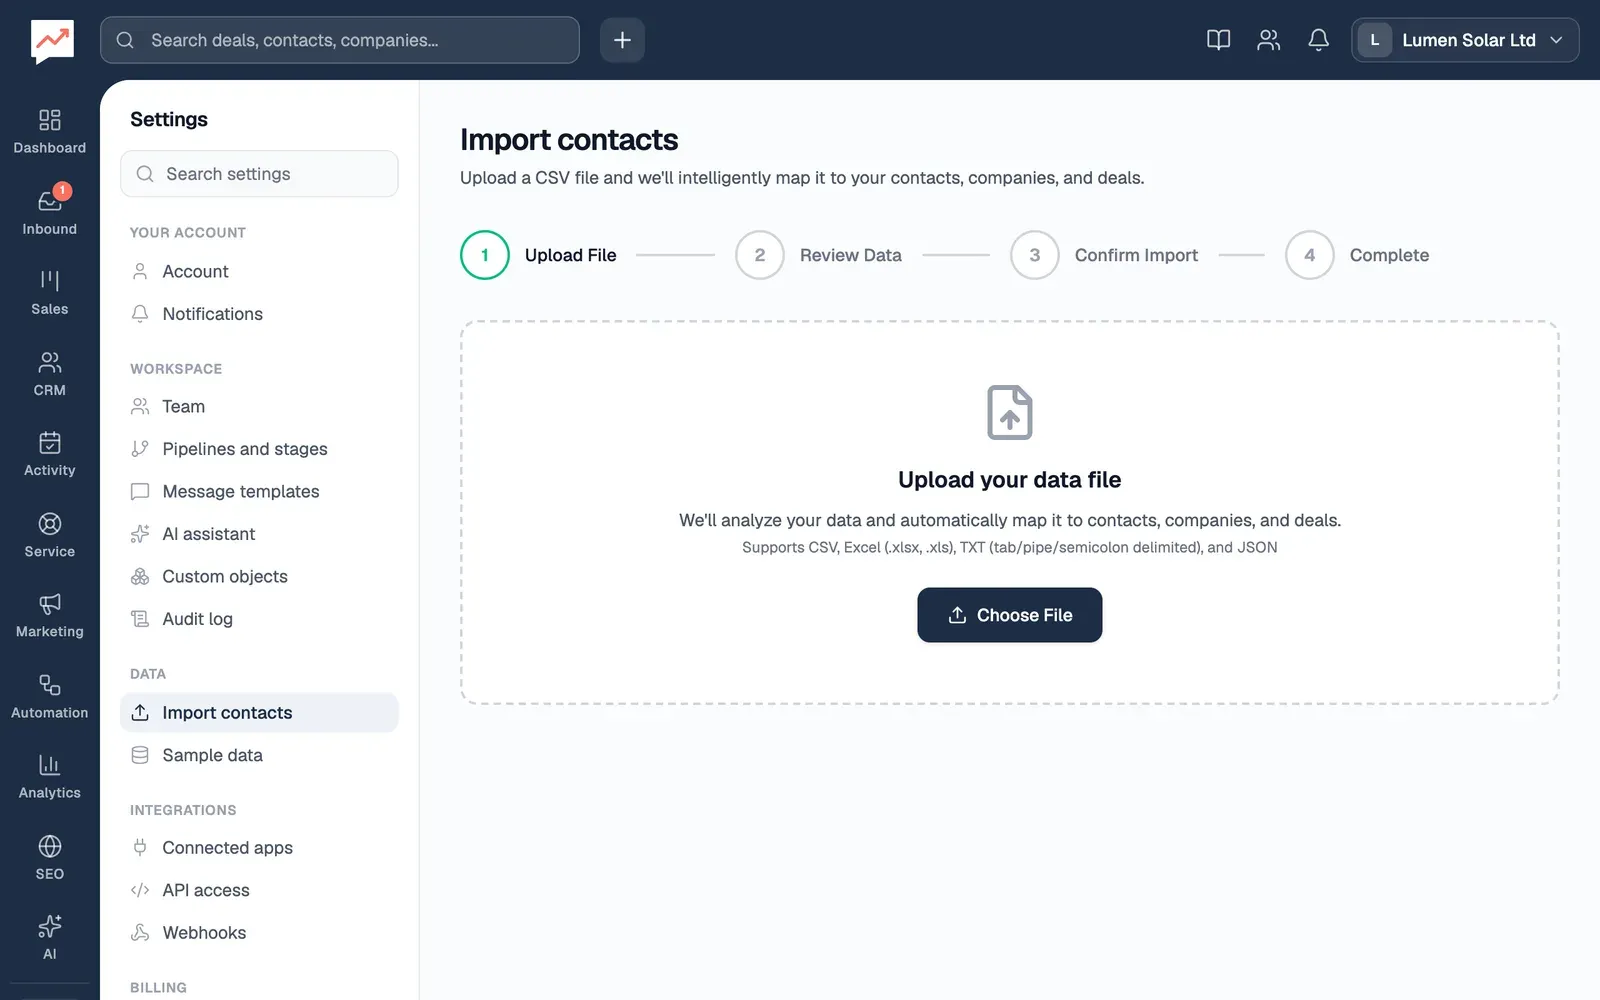1600x1000 pixels.
Task: Open the Audit log page
Action: [x=259, y=619]
